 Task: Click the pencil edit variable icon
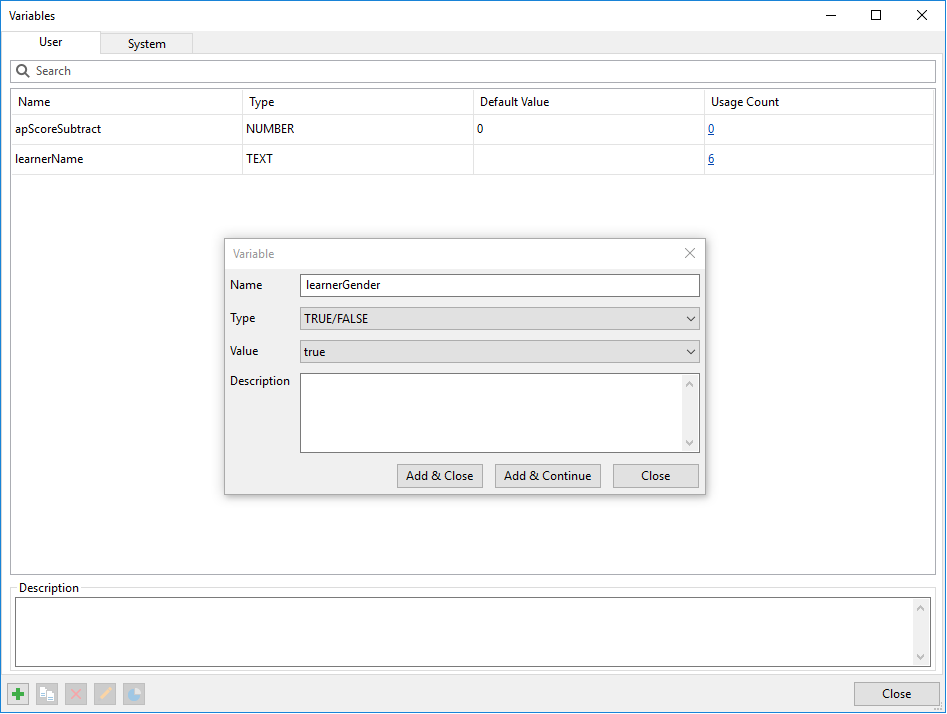coord(105,693)
